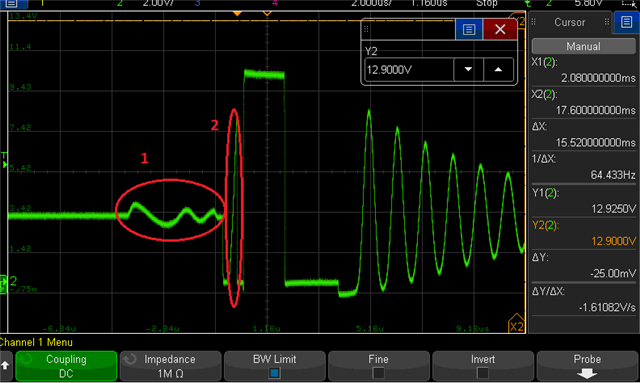The height and width of the screenshot is (383, 640).
Task: Toggle the BW Limit checkbox
Action: coord(274,373)
